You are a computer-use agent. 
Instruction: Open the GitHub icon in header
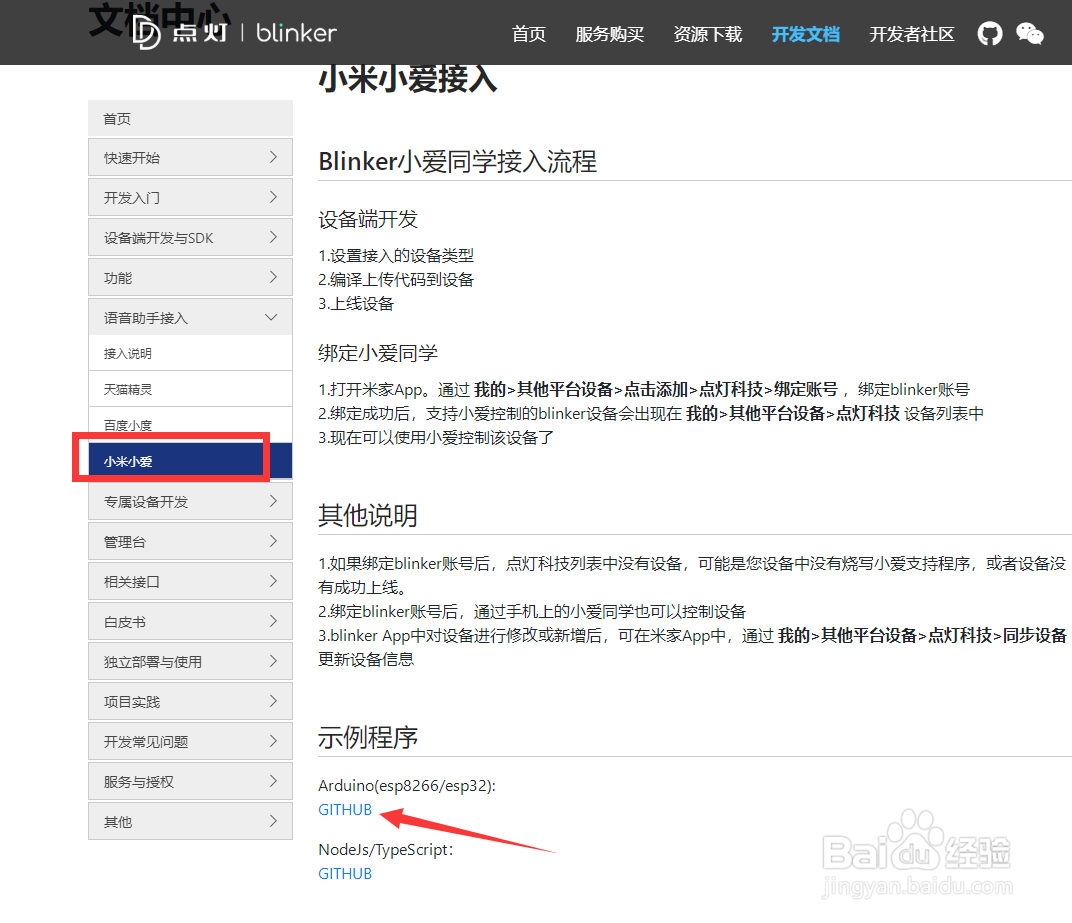989,34
